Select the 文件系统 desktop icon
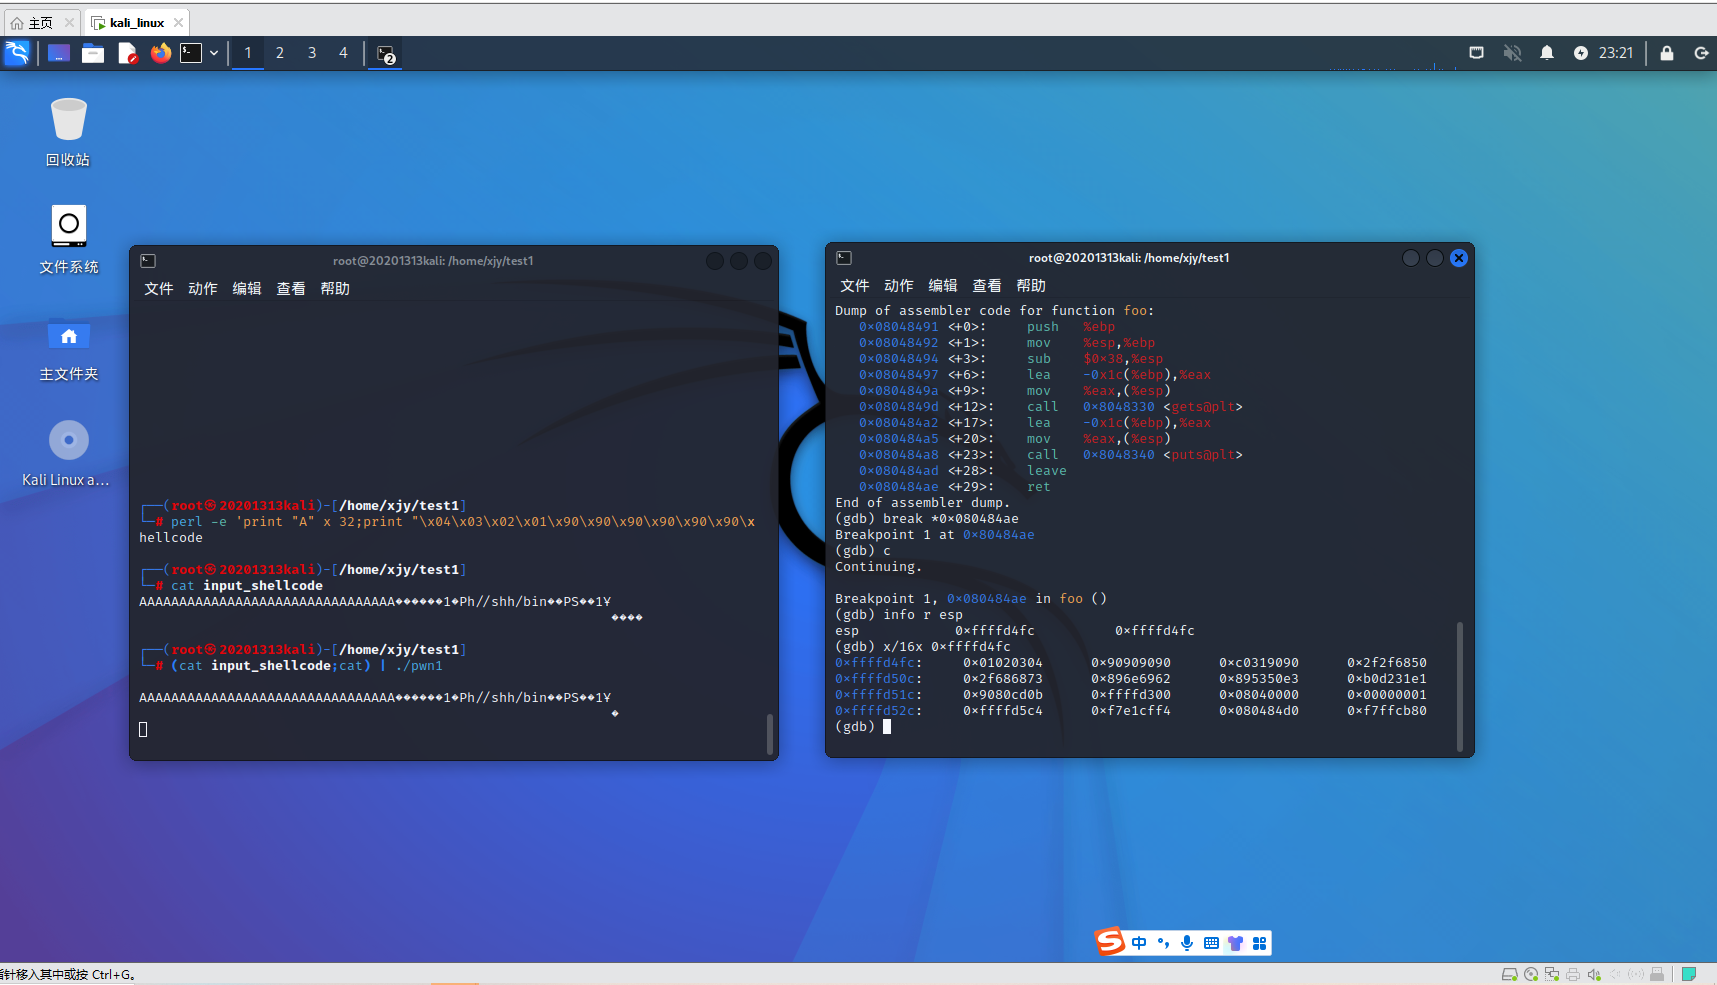The height and width of the screenshot is (985, 1717). 69,240
